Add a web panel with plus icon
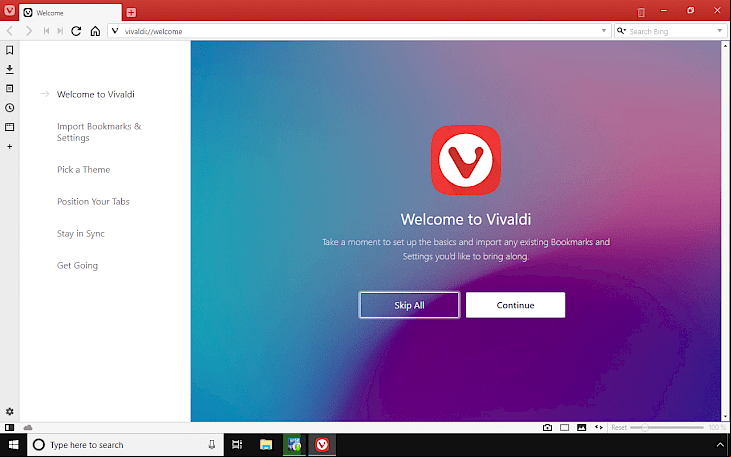 click(9, 146)
